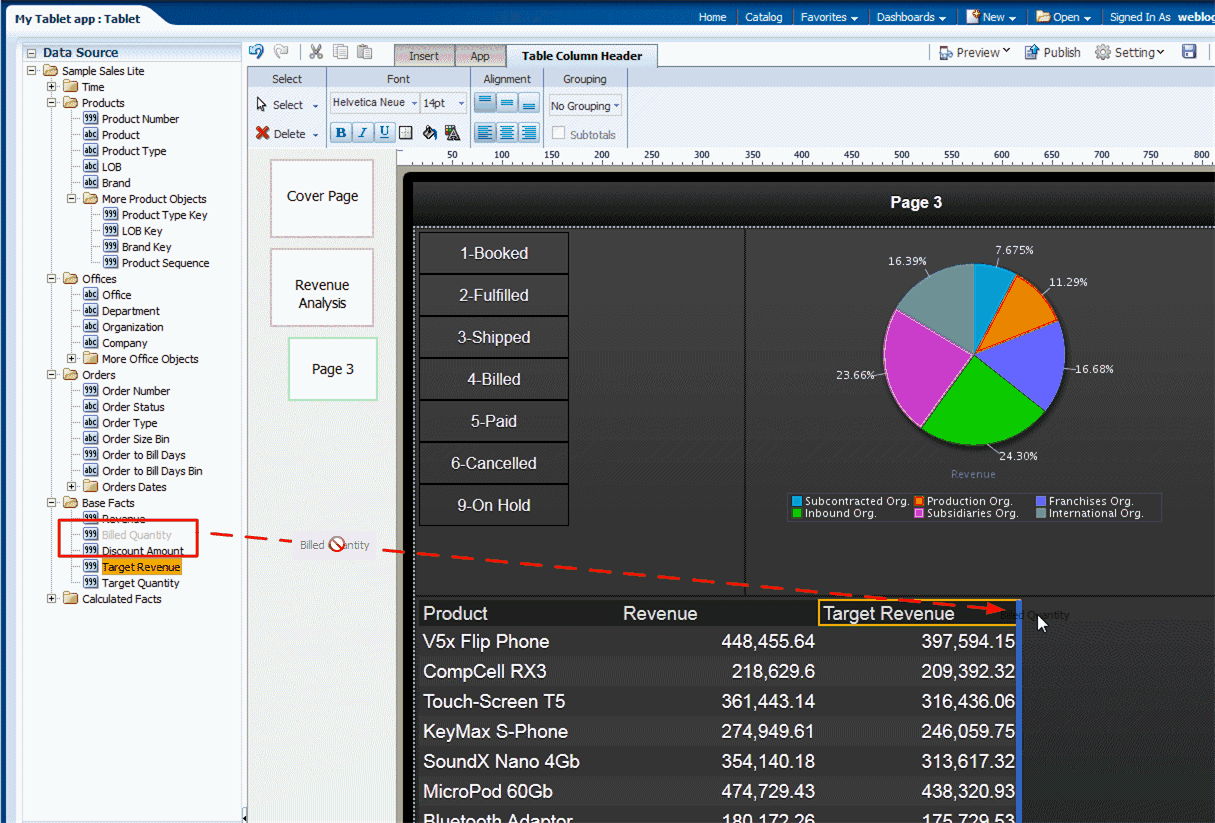The height and width of the screenshot is (823, 1215).
Task: Click the Paste clipboard icon
Action: pos(365,52)
